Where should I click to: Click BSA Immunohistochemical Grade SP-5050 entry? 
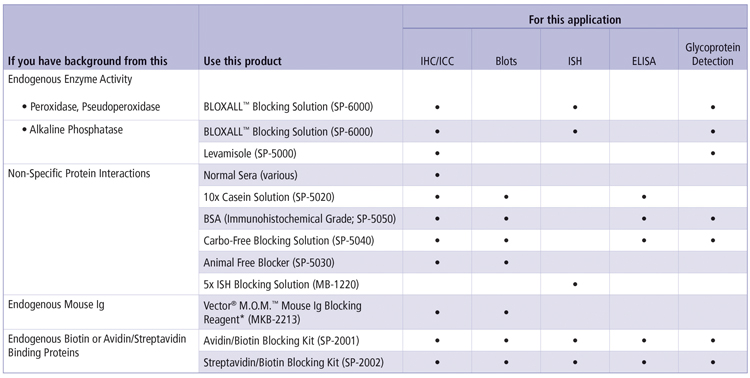(x=299, y=219)
